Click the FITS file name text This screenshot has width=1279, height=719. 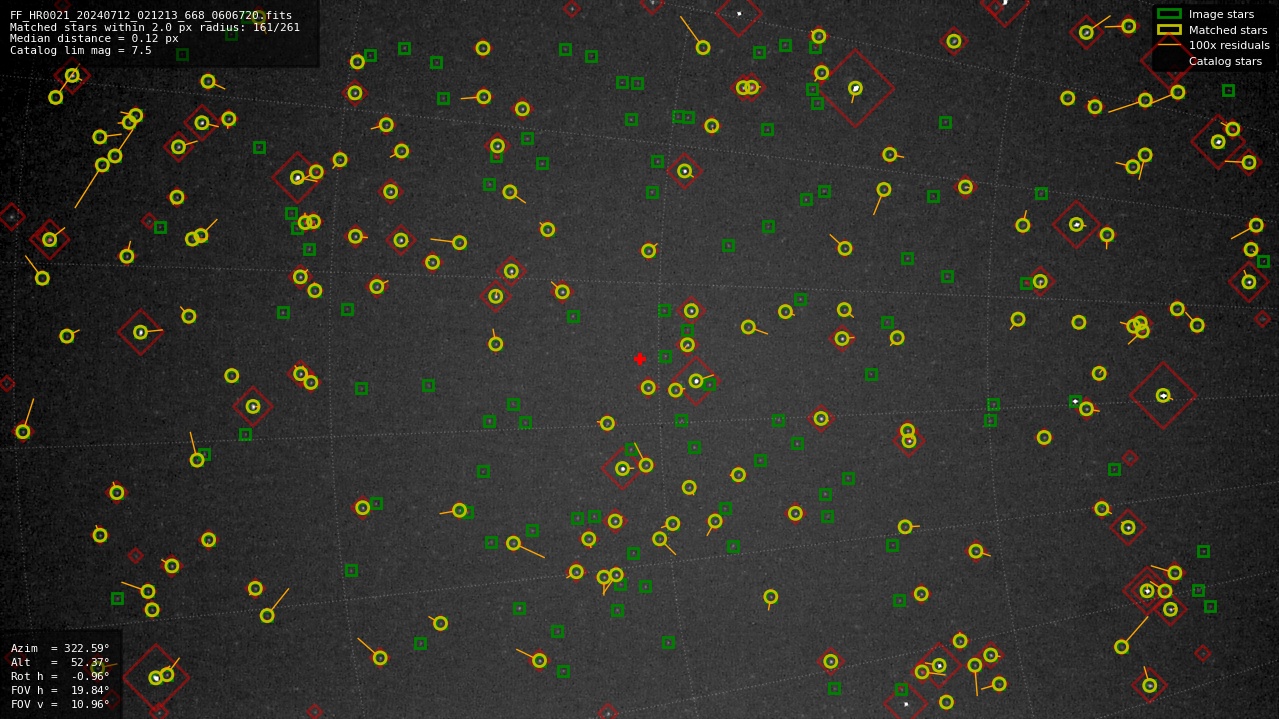(151, 16)
